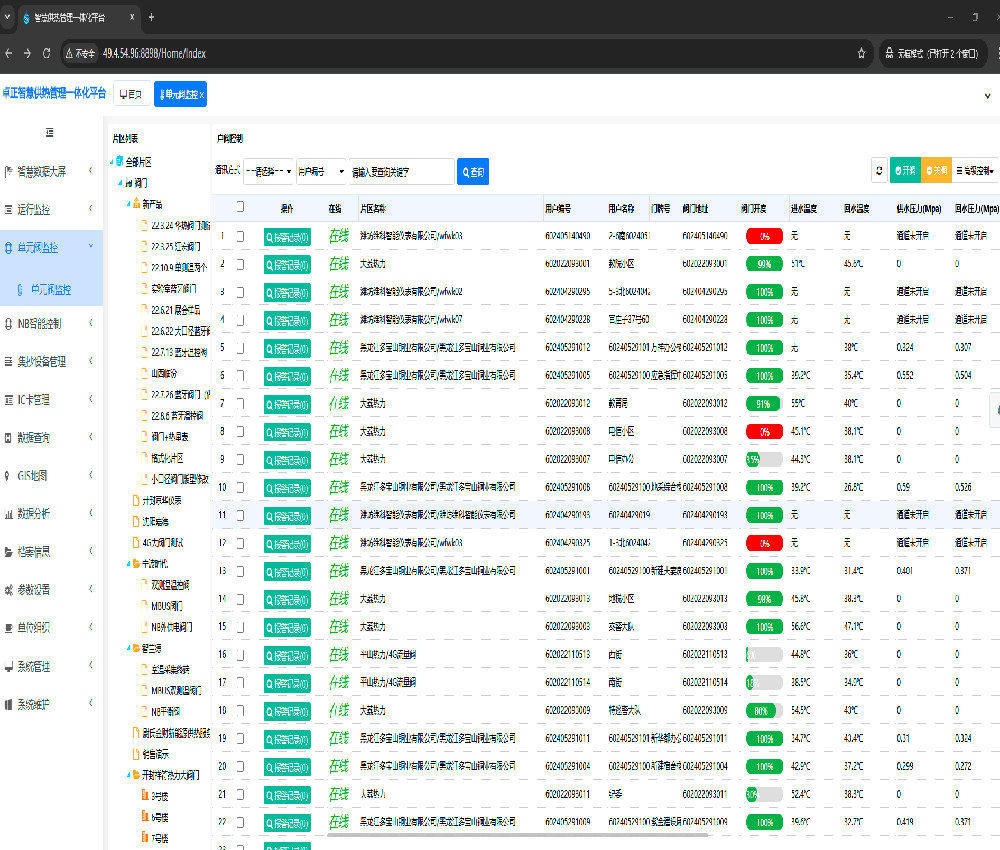Click the 7号楼 building icon in tree
This screenshot has width=1000, height=850.
145,838
